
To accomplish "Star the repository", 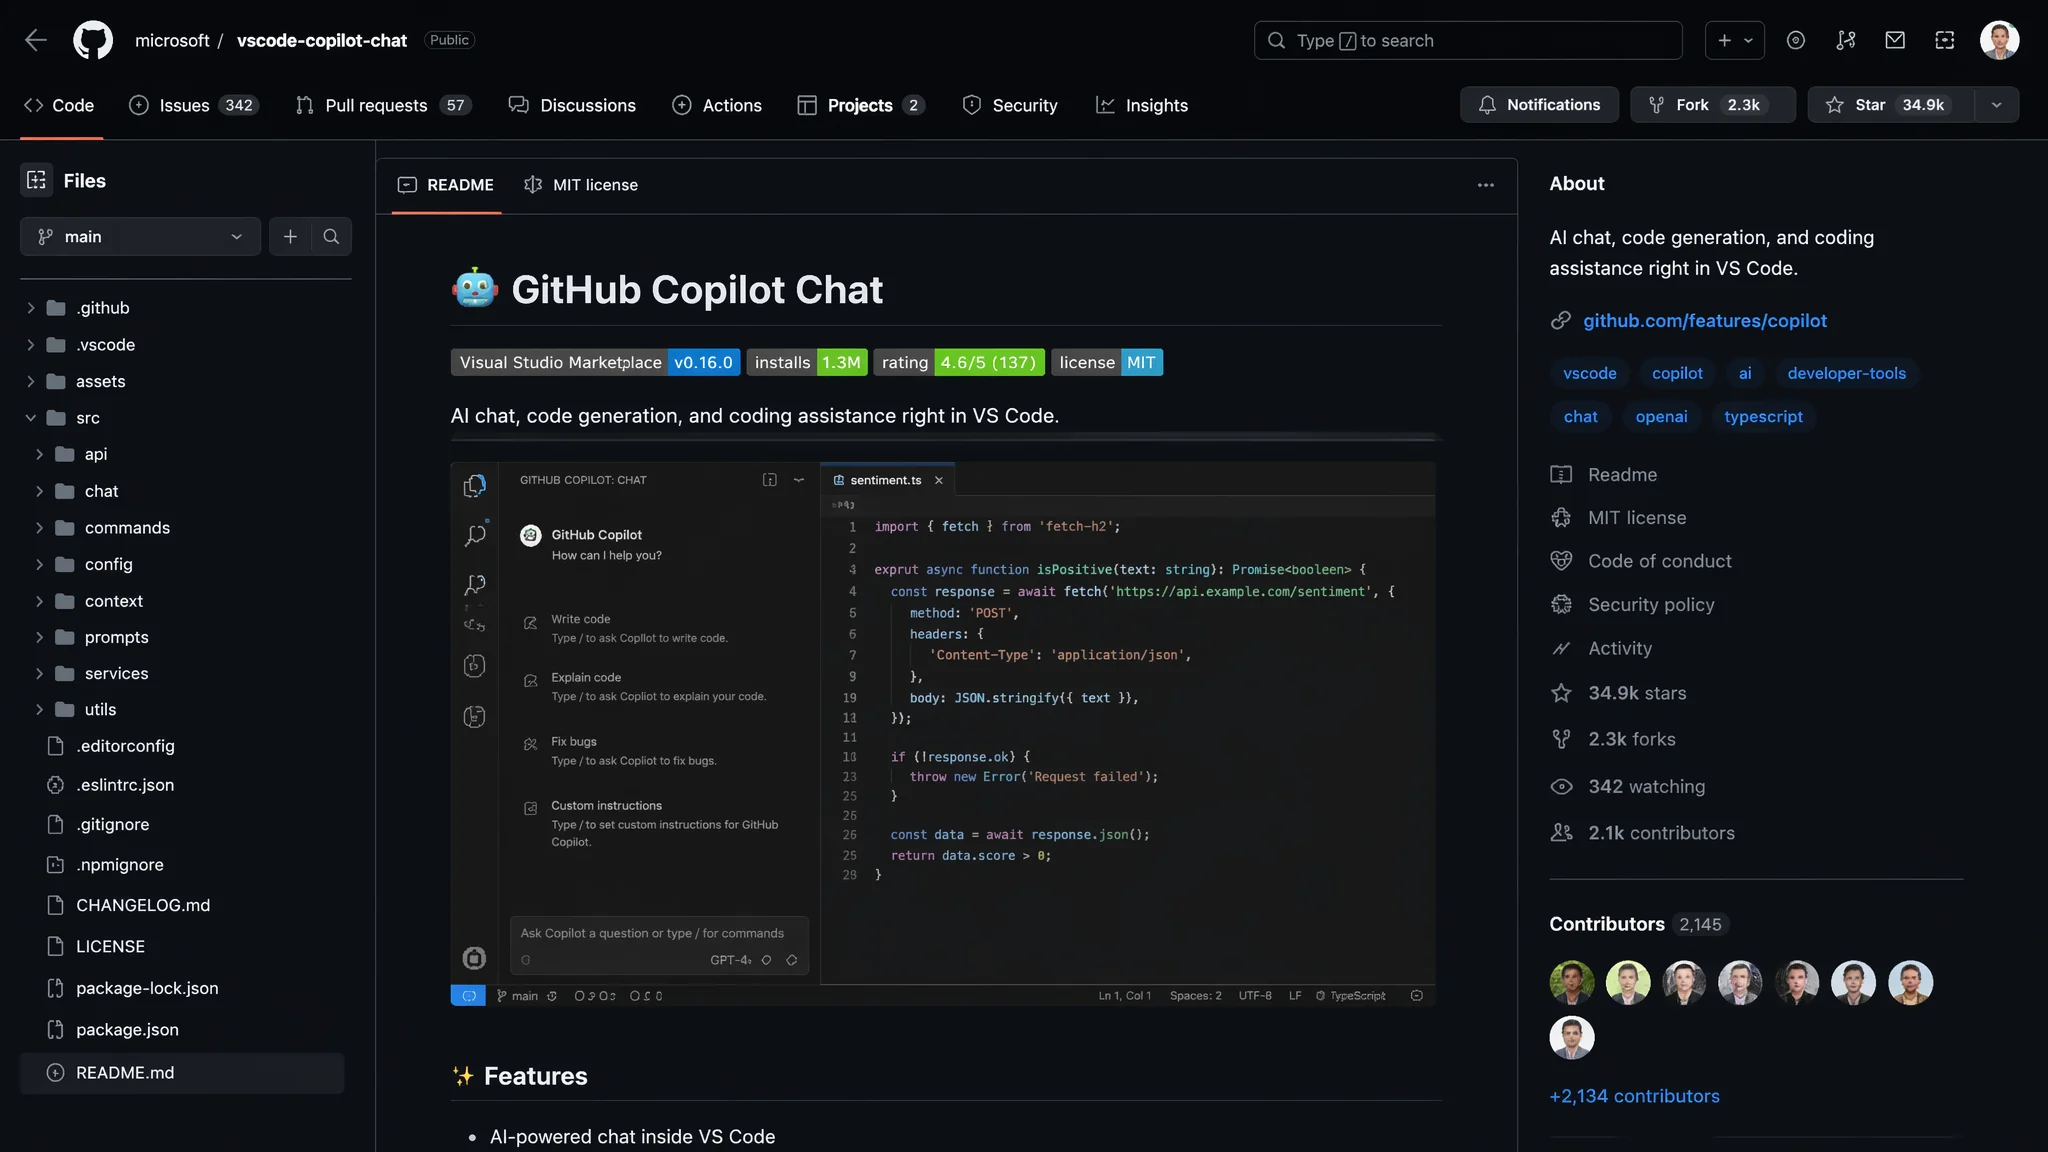I will tap(1891, 105).
